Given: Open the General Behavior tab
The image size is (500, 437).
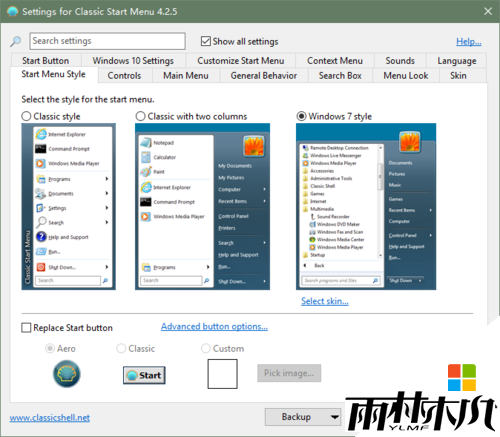Looking at the screenshot, I should click(x=264, y=76).
